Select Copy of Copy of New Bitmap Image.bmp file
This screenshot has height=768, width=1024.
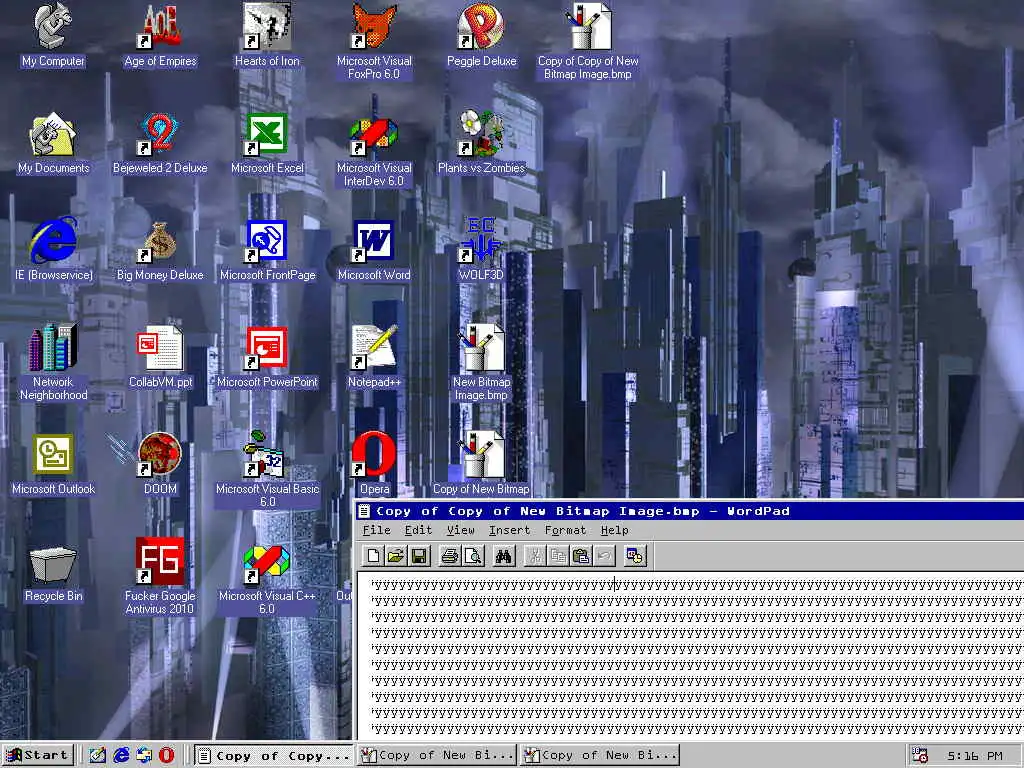[588, 42]
